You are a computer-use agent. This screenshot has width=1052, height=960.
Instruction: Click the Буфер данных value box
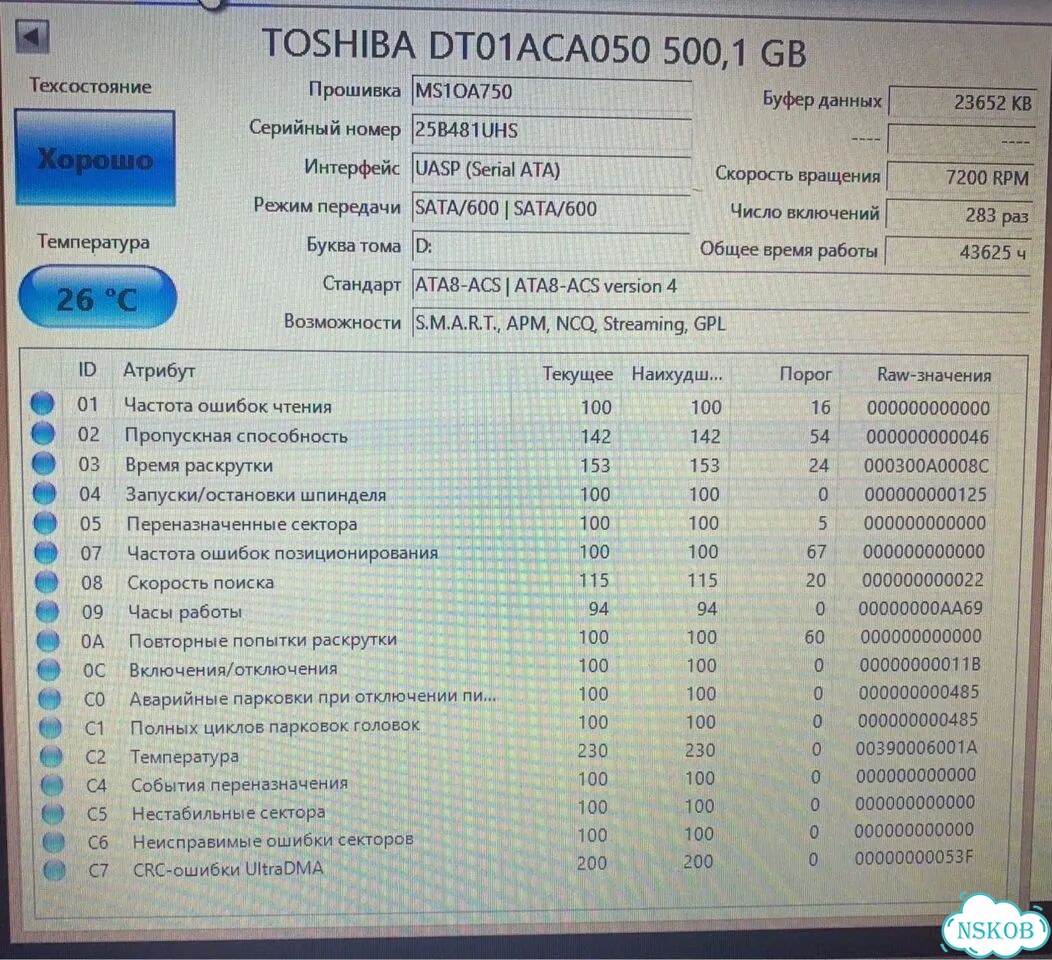(x=962, y=102)
